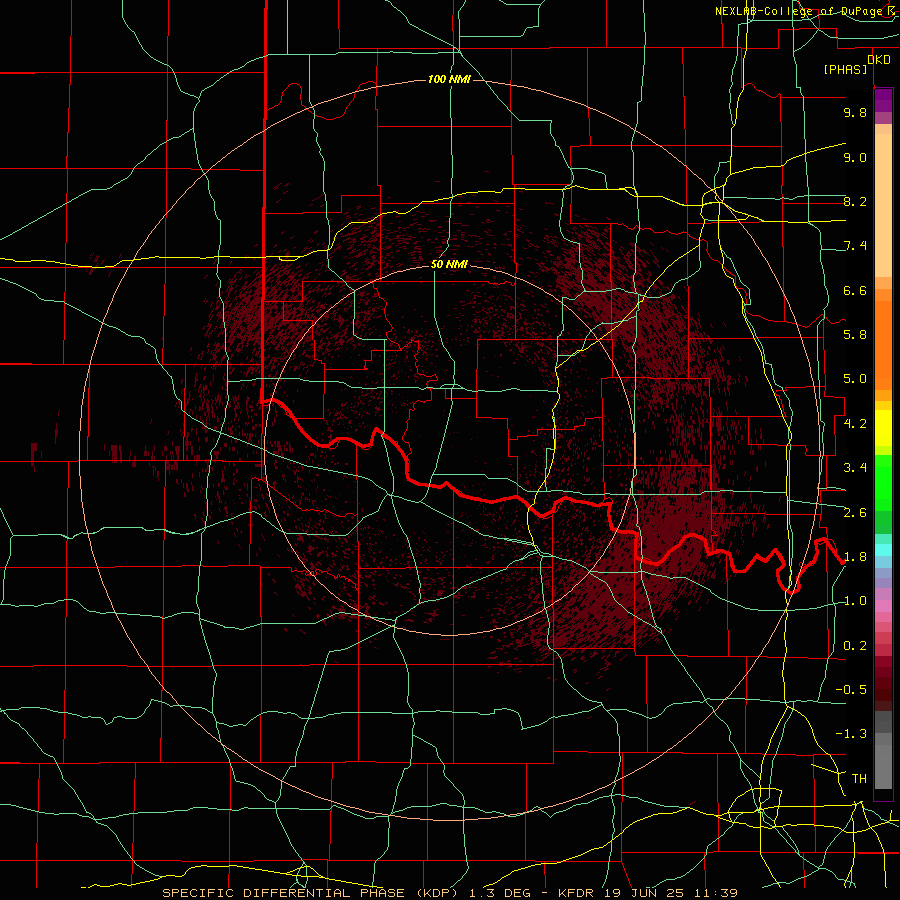Viewport: 900px width, 900px height.
Task: Click the 50 NMI range ring label
Action: pyautogui.click(x=449, y=264)
